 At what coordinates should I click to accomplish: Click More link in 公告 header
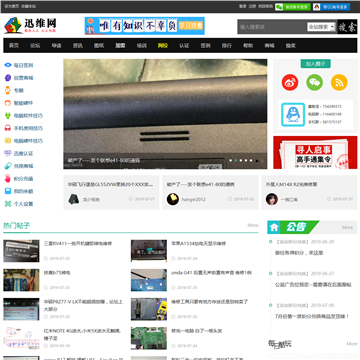(347, 227)
